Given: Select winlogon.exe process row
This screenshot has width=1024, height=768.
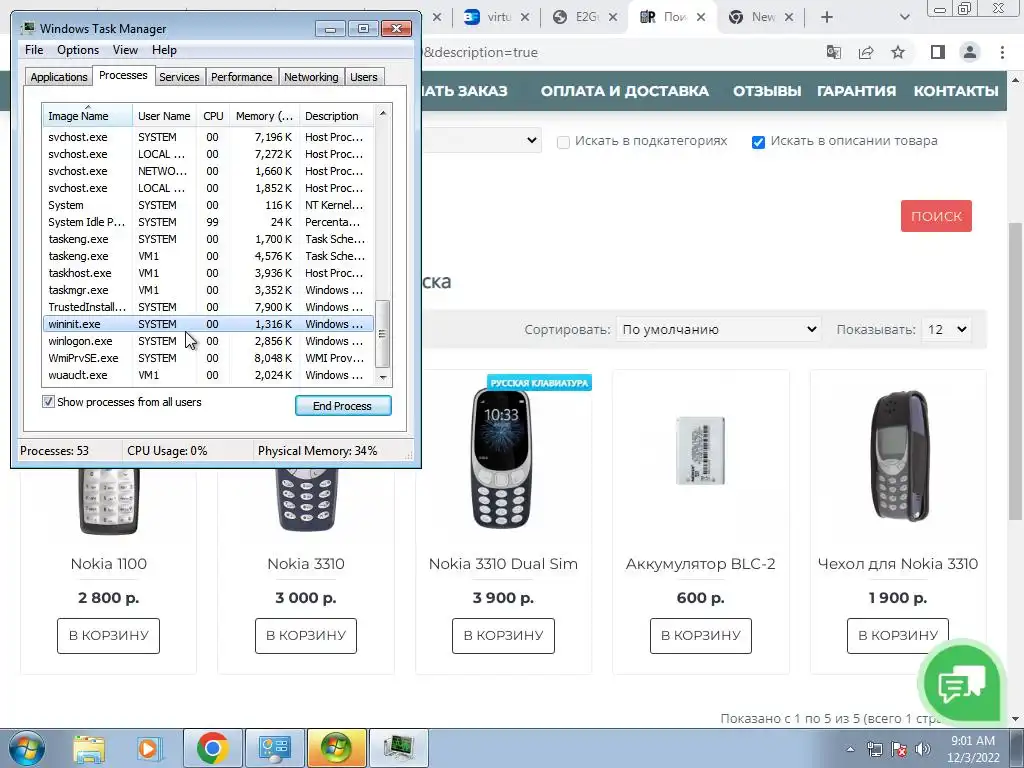Looking at the screenshot, I should [208, 341].
